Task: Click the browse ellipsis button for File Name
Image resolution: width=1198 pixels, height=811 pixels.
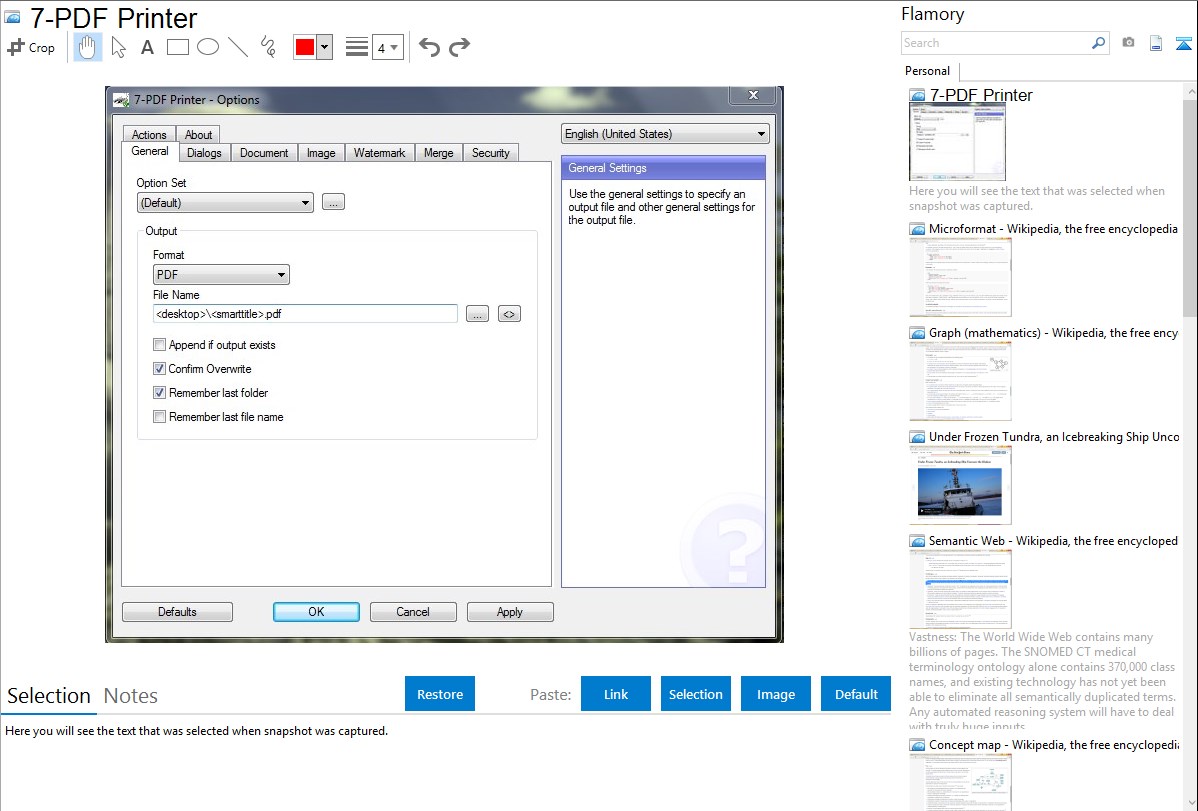Action: (x=477, y=314)
